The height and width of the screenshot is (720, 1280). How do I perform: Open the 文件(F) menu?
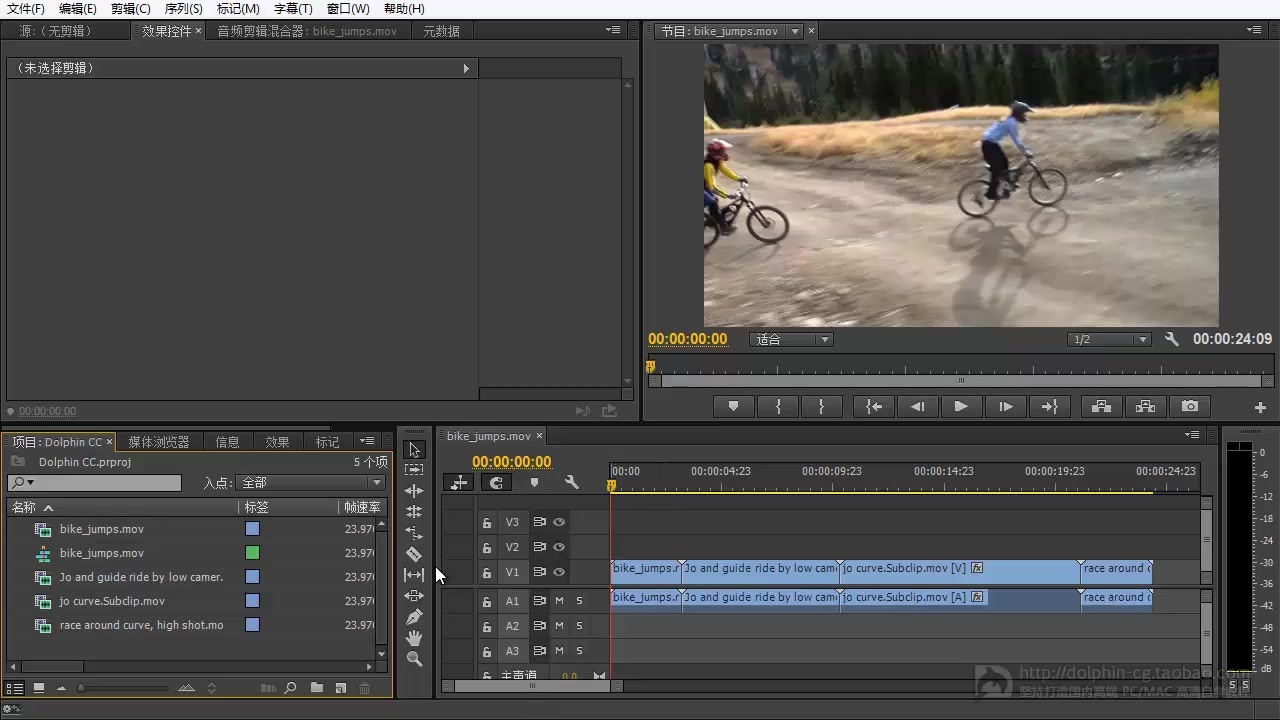[x=26, y=9]
